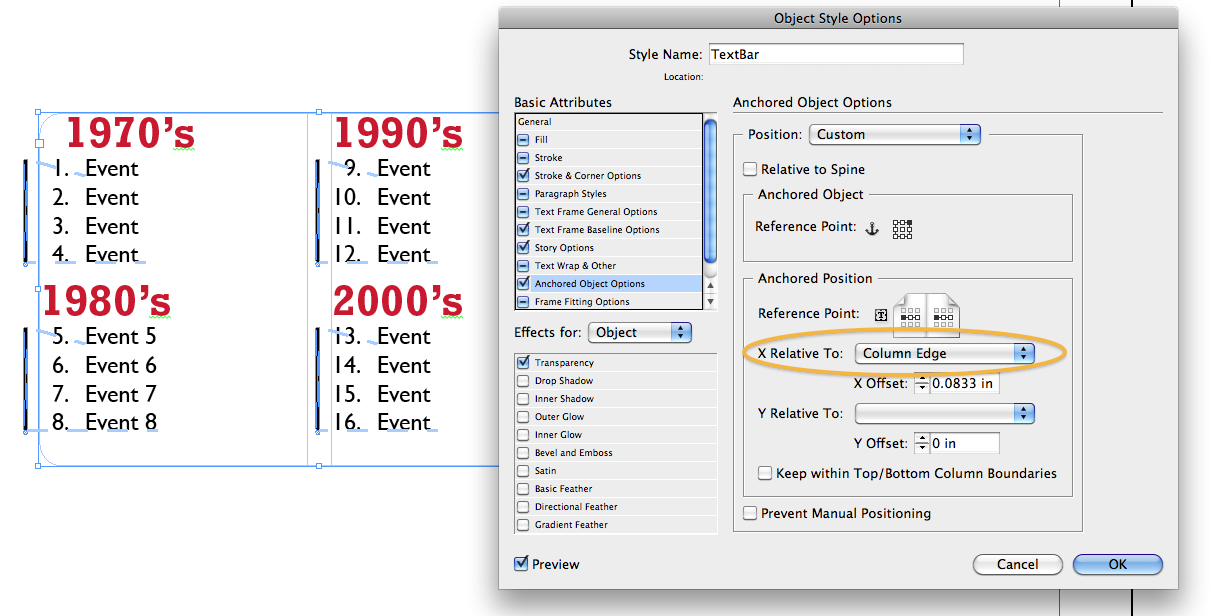The height and width of the screenshot is (616, 1215).
Task: Enable Prevent Manual Positioning
Action: (750, 513)
